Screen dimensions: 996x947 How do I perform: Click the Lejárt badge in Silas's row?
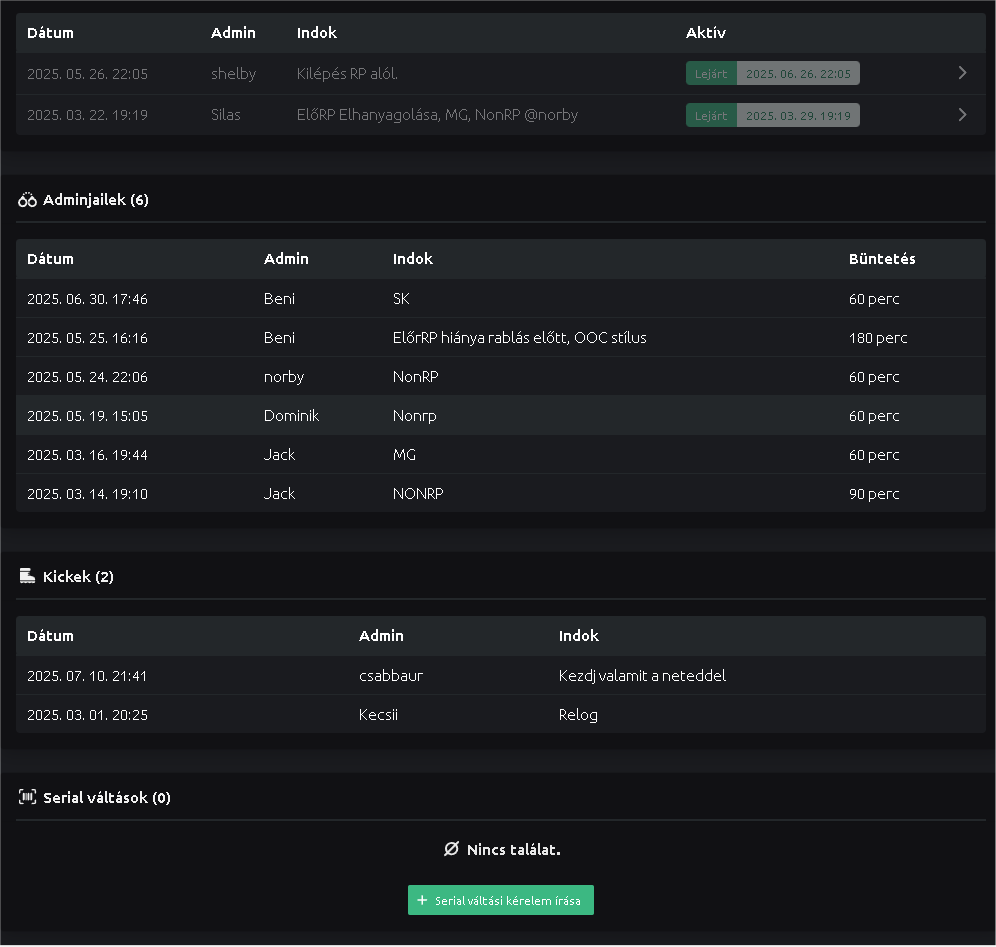coord(711,116)
